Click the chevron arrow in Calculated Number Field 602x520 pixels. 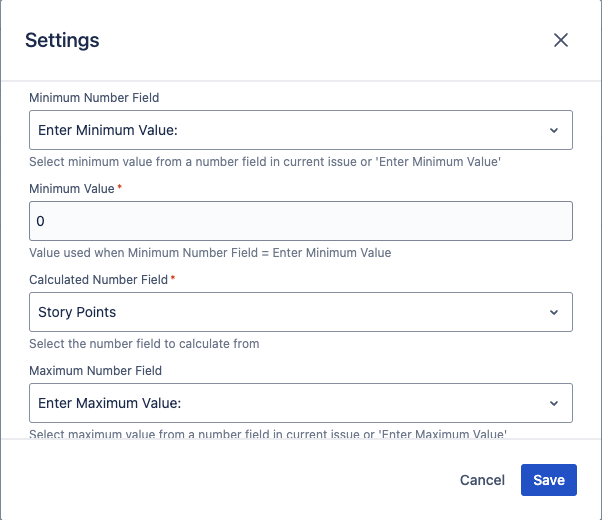554,312
